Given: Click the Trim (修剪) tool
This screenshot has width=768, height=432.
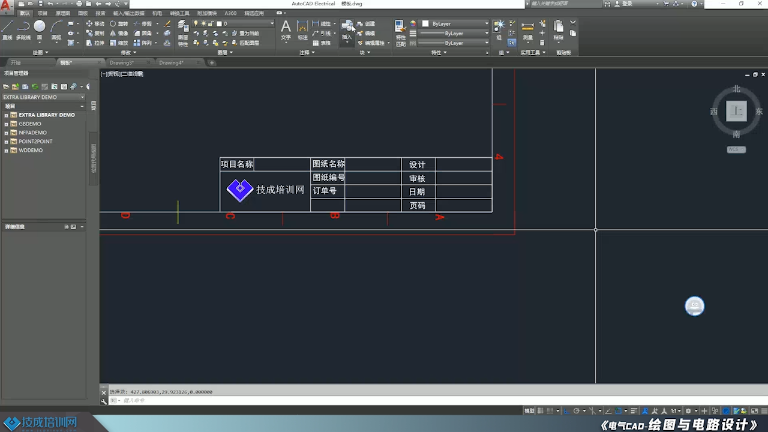Looking at the screenshot, I should click(x=143, y=24).
